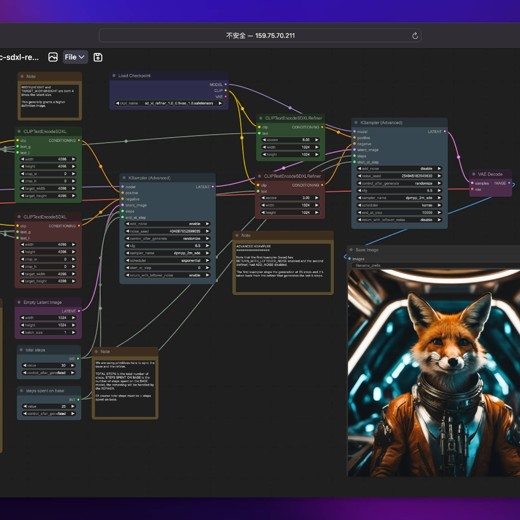Toggle add_noise currently set to disable
The image size is (520, 520).
pyautogui.click(x=399, y=169)
